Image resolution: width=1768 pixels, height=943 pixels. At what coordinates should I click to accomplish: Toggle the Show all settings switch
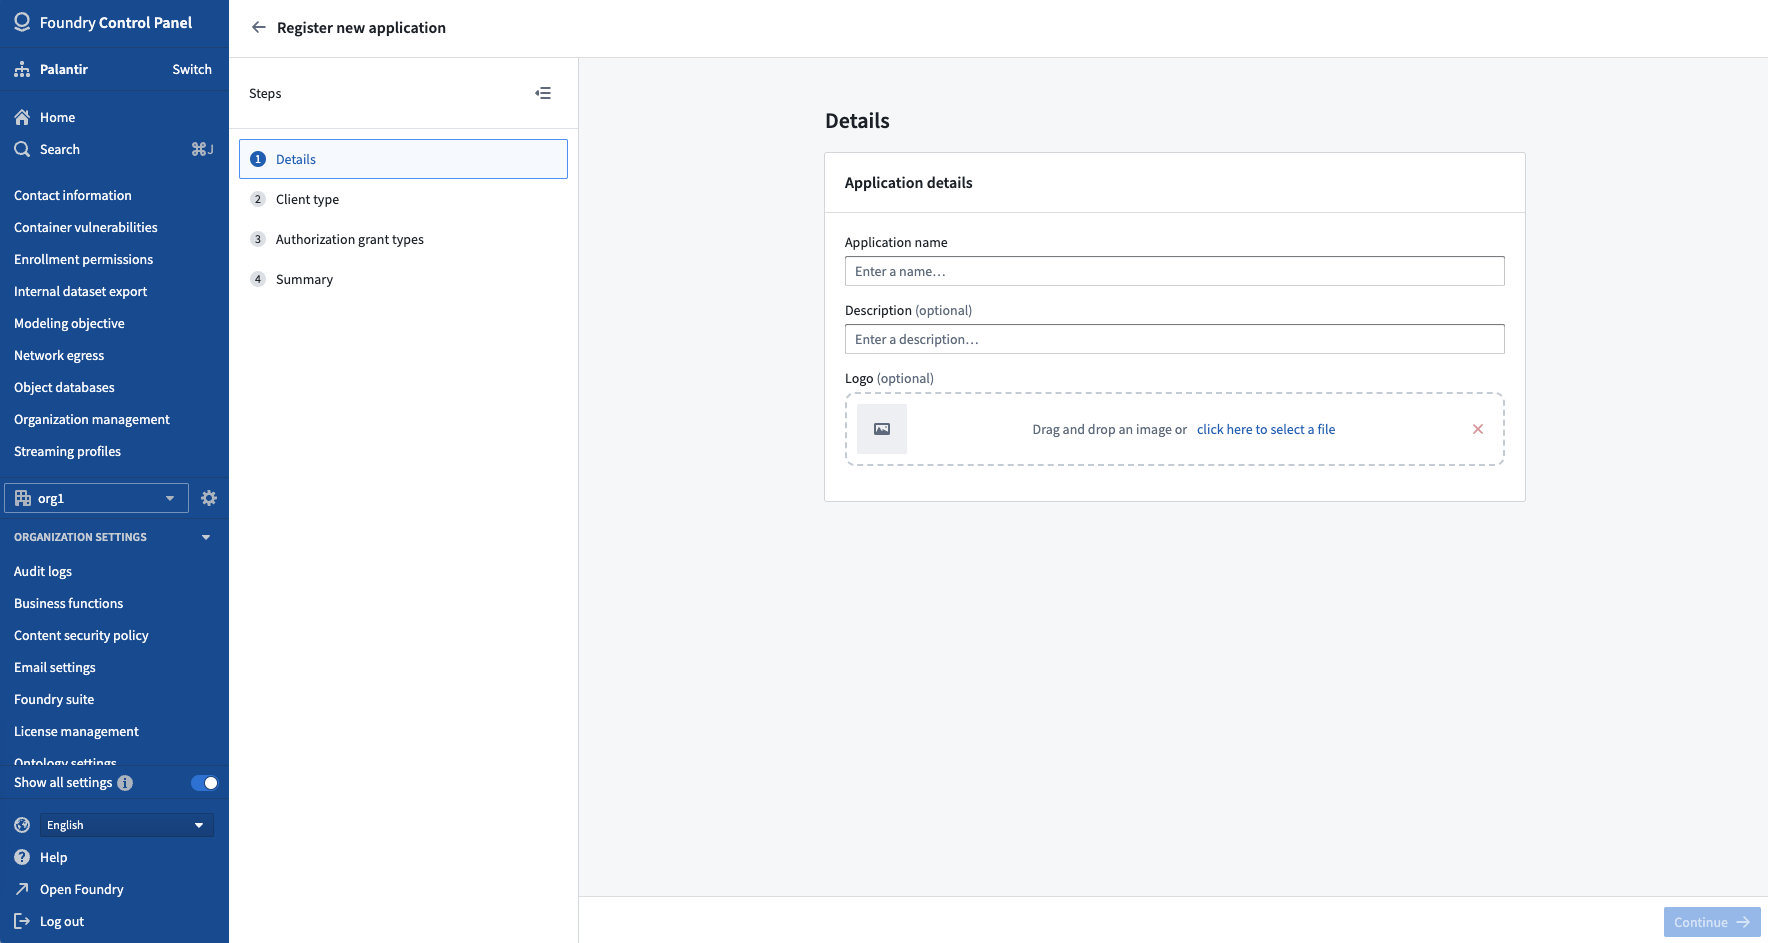(204, 783)
